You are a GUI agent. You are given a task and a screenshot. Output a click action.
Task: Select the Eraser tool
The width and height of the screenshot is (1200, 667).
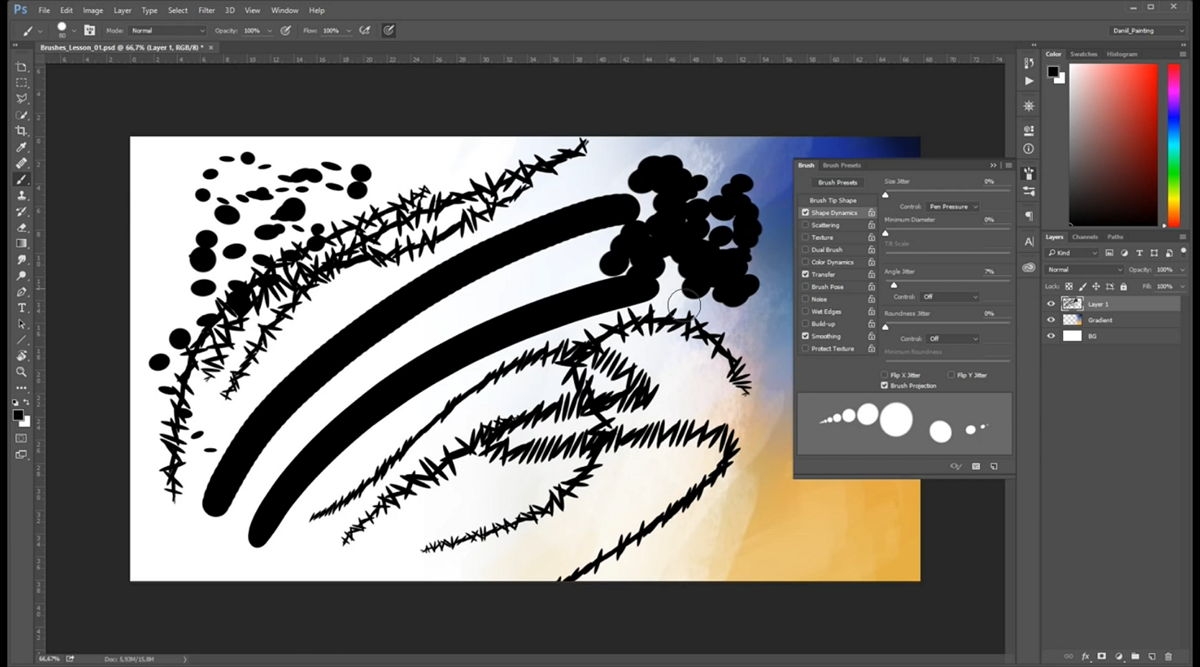pyautogui.click(x=21, y=227)
